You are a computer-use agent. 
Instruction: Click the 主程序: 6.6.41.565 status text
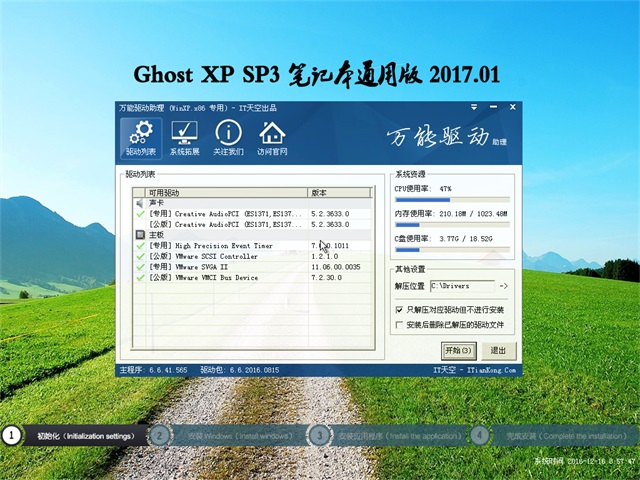[153, 370]
